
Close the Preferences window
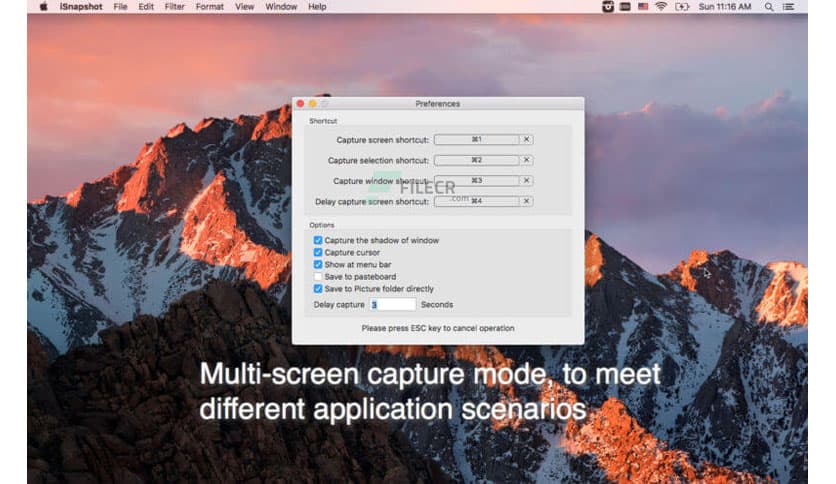(x=300, y=103)
